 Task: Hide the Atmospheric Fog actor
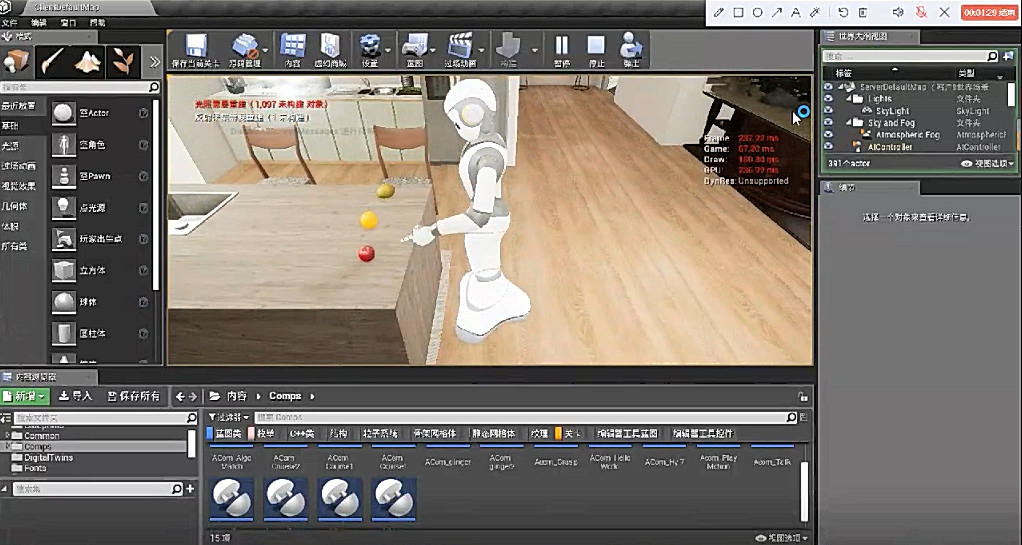click(x=828, y=135)
